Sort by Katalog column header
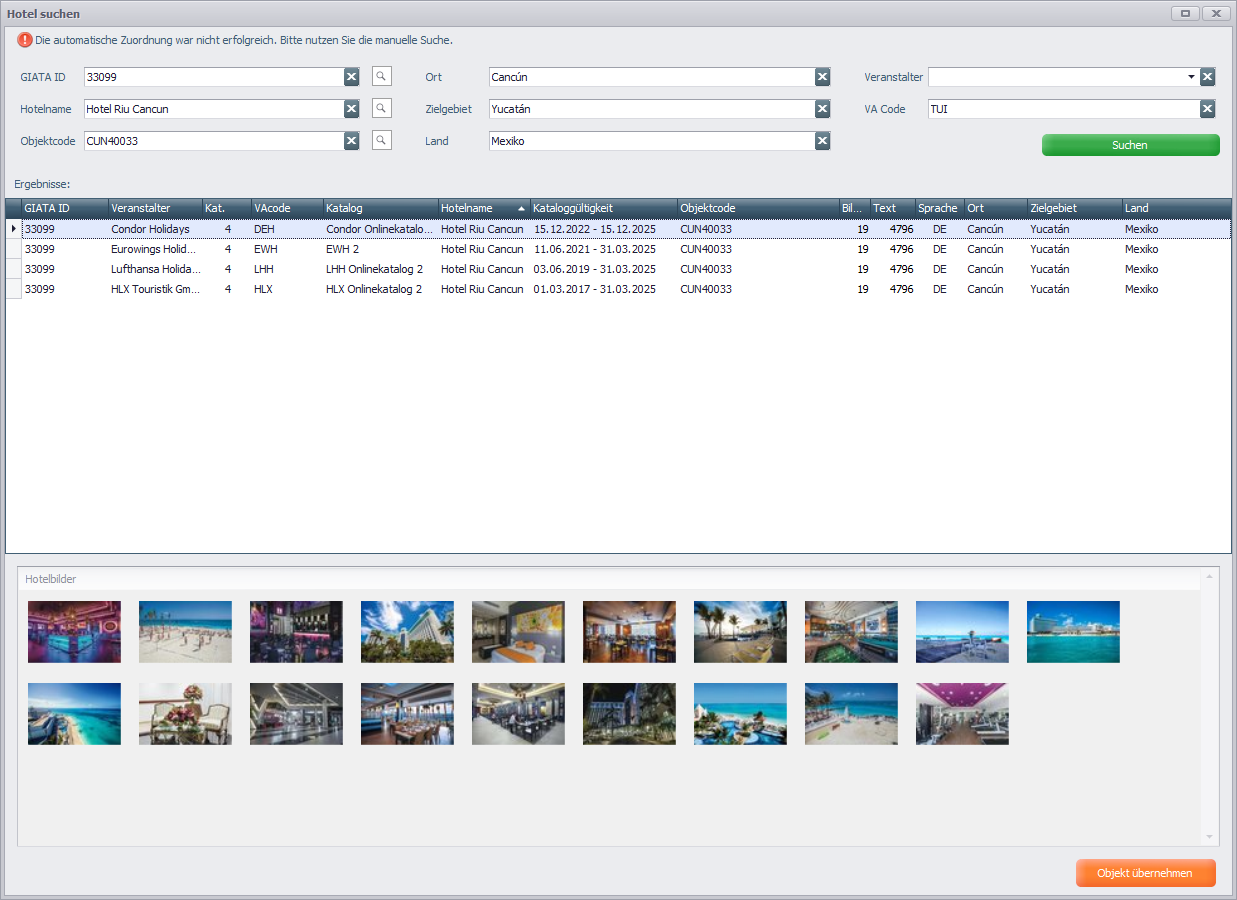This screenshot has width=1237, height=900. click(380, 208)
